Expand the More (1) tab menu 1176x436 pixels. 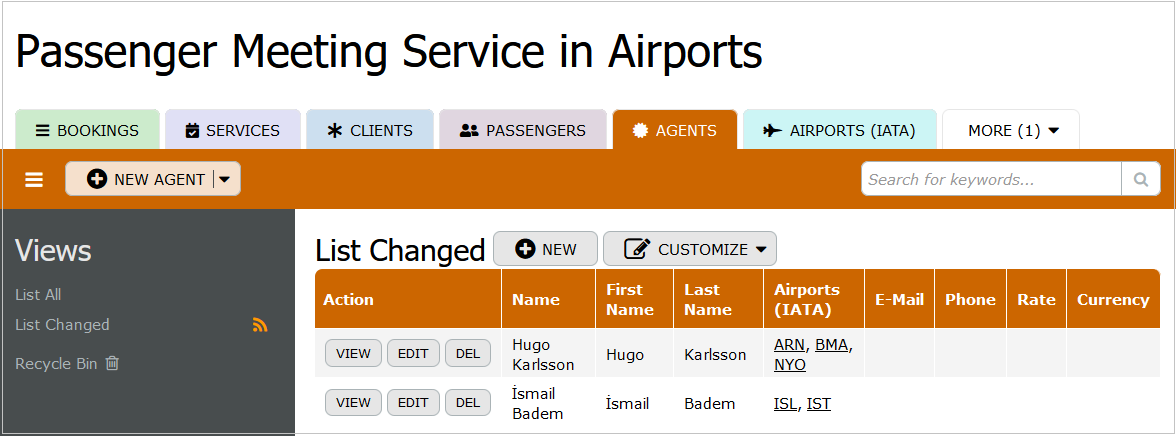[x=1010, y=131]
